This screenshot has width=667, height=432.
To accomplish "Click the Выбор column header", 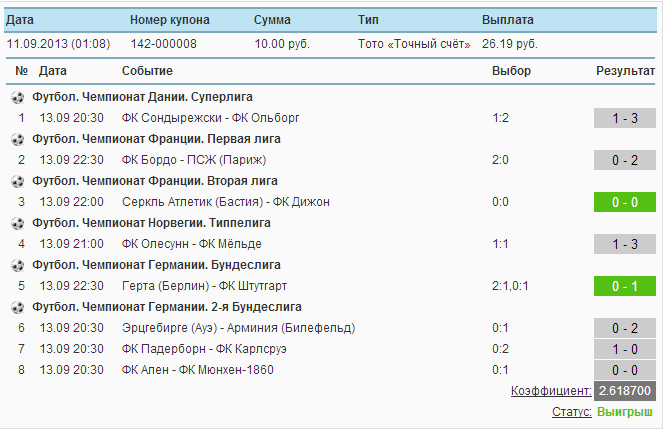I will pyautogui.click(x=511, y=71).
